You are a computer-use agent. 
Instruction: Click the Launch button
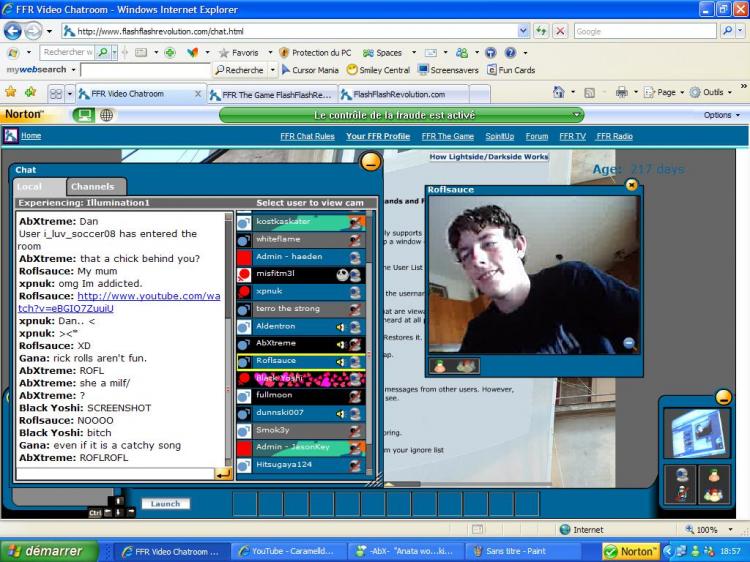165,504
